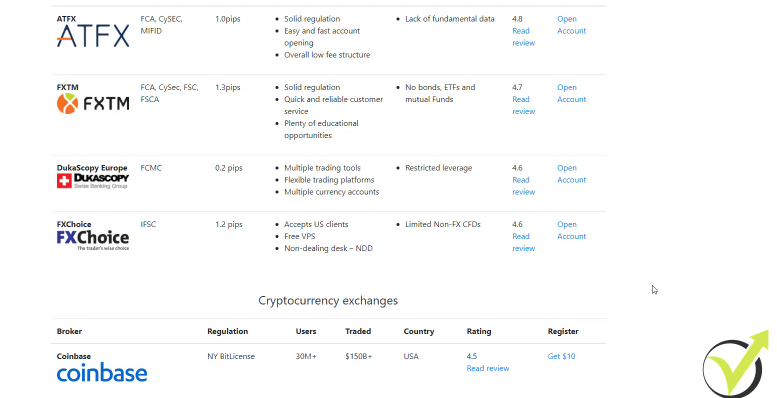Click the Dukascopy Swiss Banking Group logo
This screenshot has height=398, width=777.
[93, 181]
